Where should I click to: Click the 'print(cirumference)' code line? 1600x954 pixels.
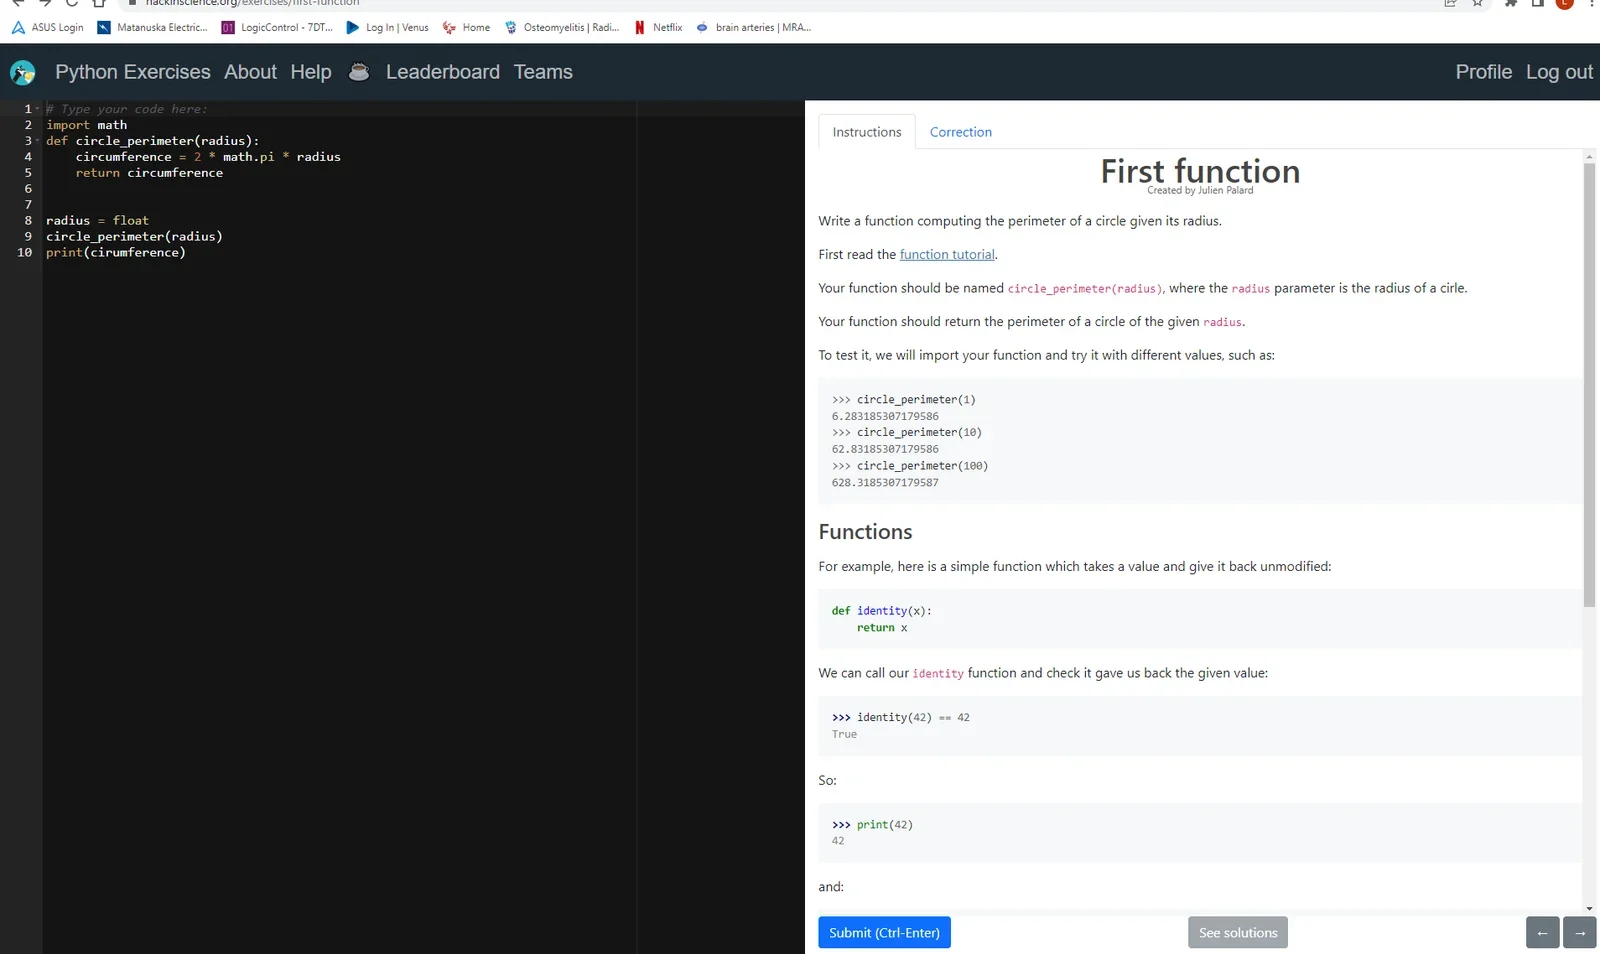(116, 253)
